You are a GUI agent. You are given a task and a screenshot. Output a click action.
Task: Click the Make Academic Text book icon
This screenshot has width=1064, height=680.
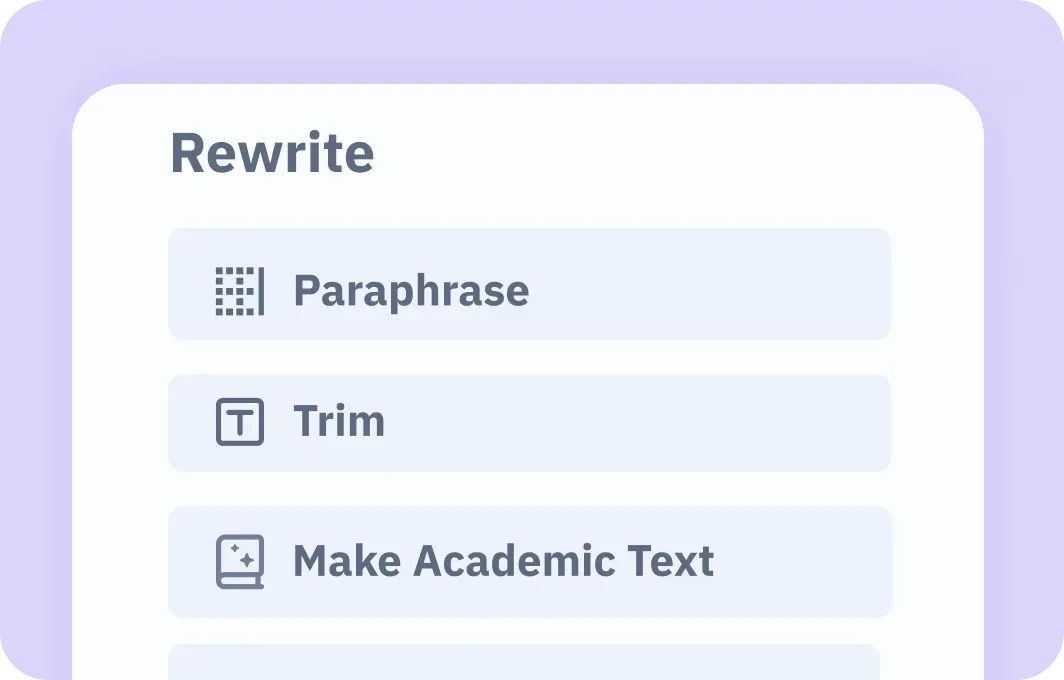point(240,562)
